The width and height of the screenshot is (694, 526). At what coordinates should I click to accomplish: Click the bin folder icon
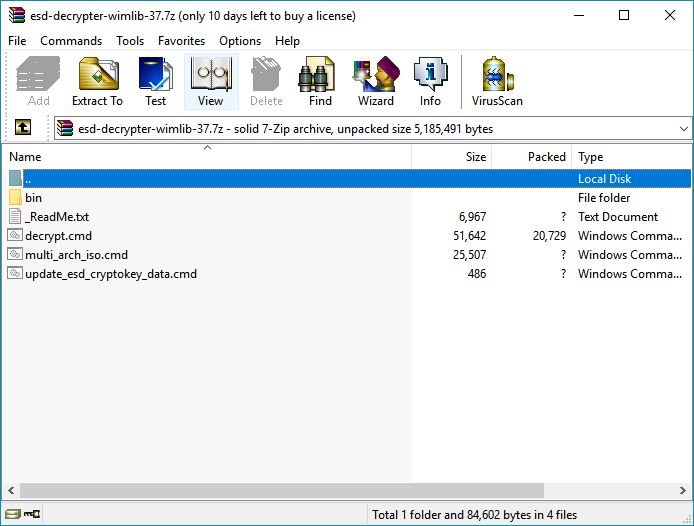15,197
